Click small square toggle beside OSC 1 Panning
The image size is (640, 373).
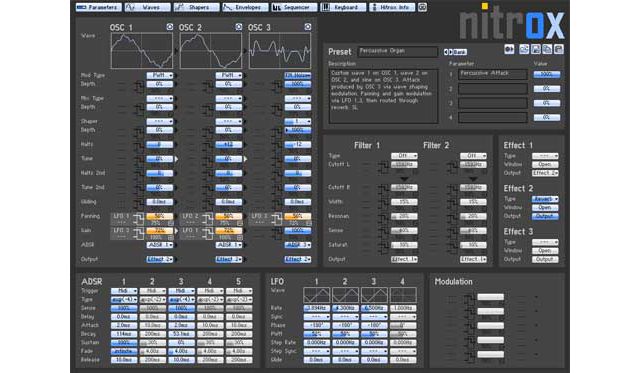171,223
